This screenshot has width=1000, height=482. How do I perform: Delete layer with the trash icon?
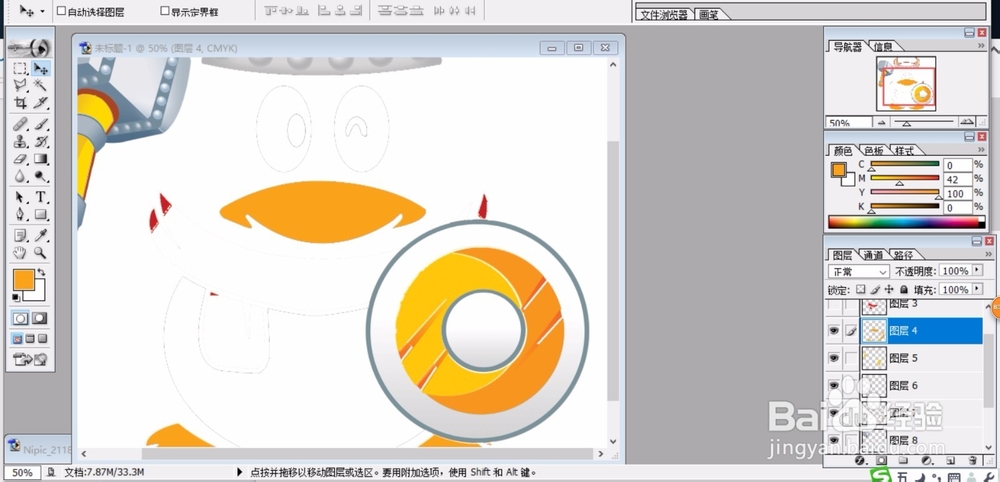(973, 460)
